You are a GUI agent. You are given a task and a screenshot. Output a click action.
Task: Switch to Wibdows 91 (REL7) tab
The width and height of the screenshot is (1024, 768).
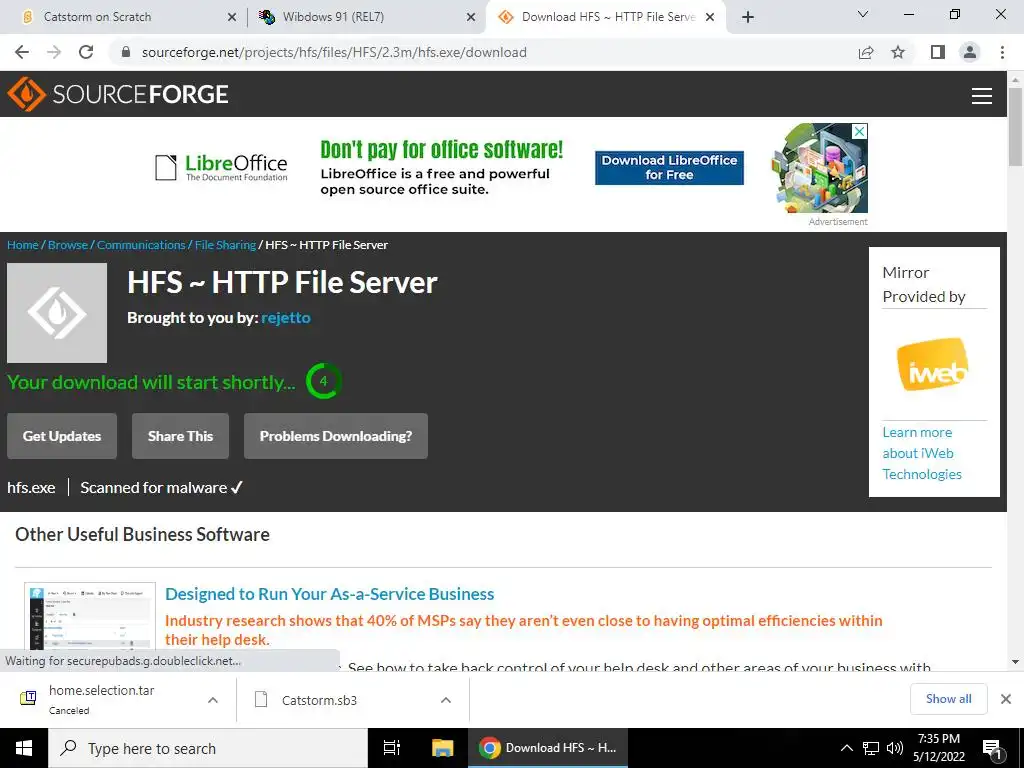[x=366, y=17]
